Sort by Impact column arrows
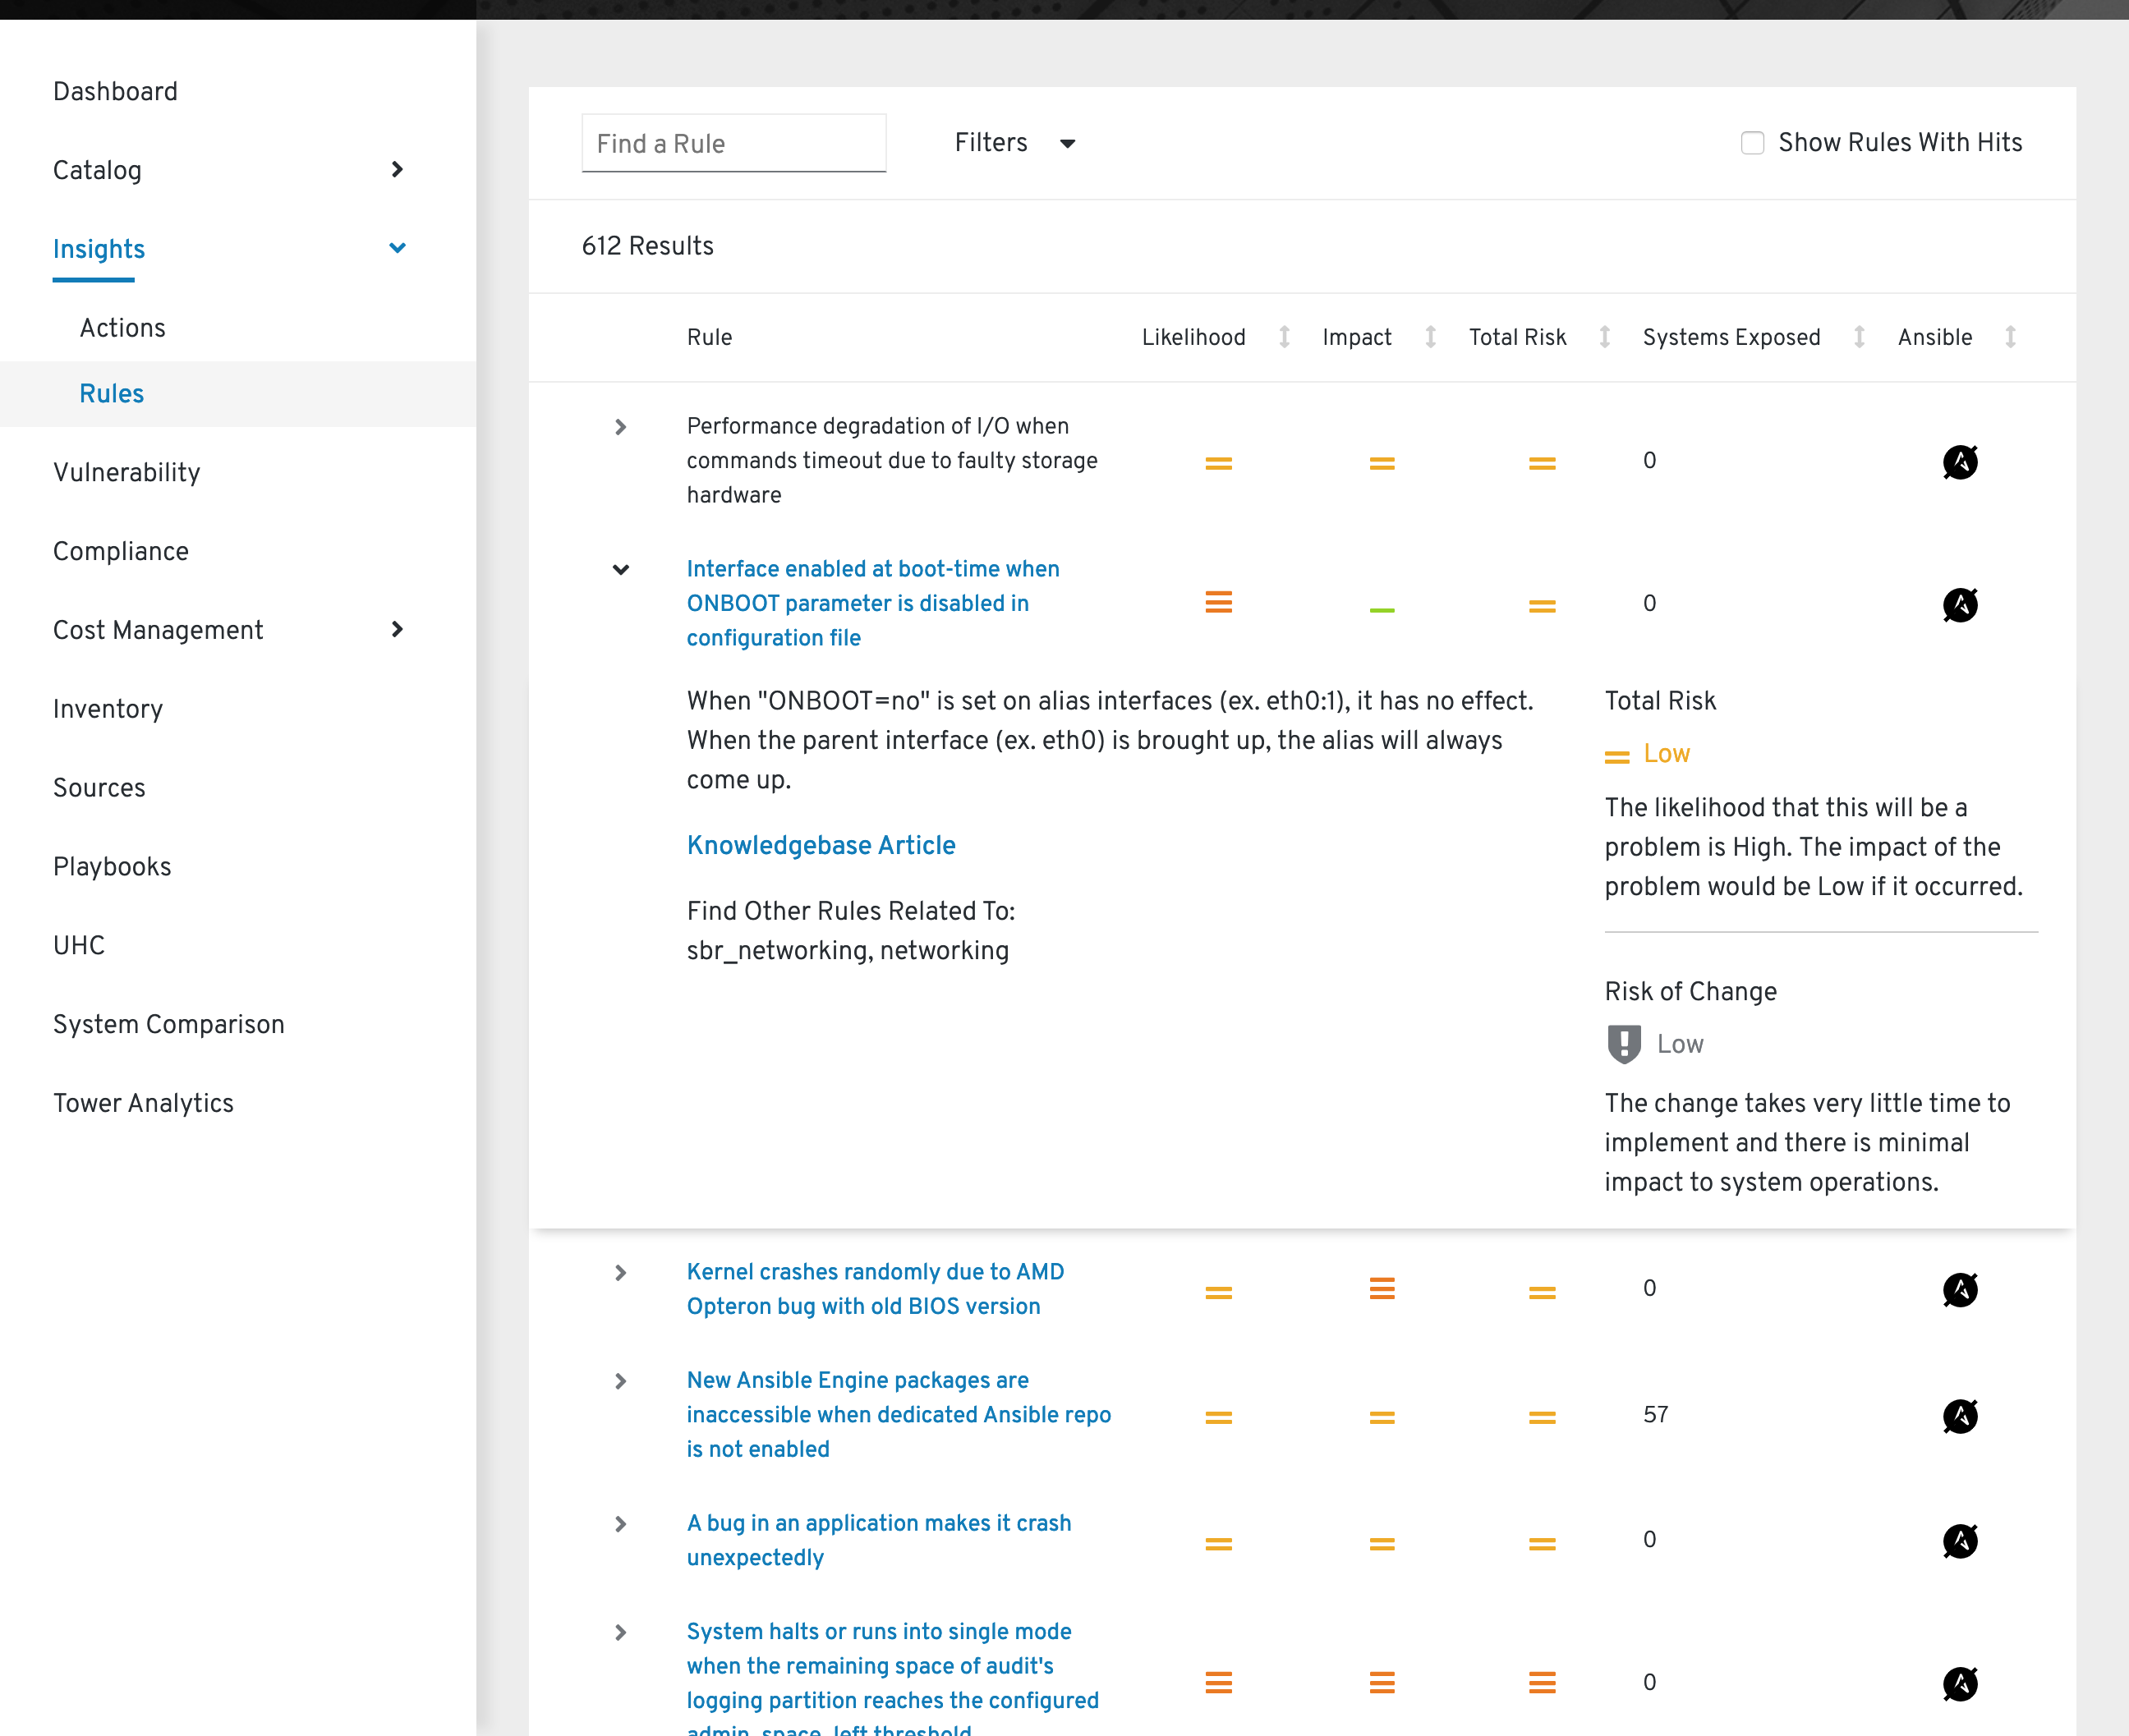Screen dimensions: 2129x1736 pos(1430,337)
